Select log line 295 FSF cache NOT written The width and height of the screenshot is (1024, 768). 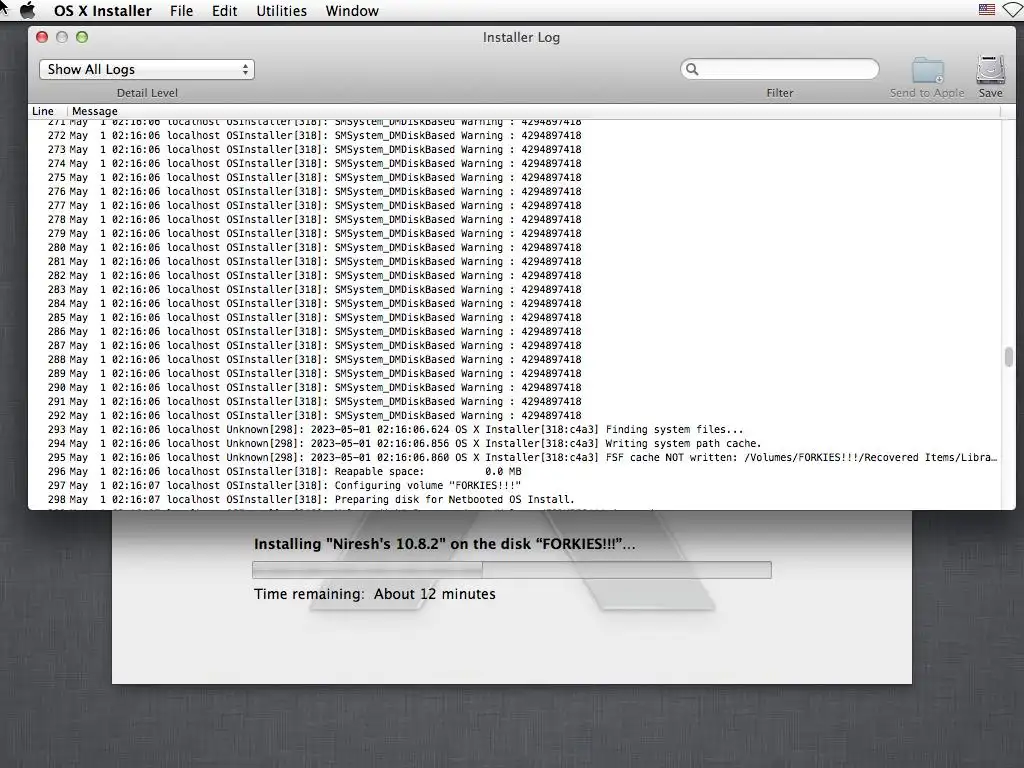tap(514, 458)
